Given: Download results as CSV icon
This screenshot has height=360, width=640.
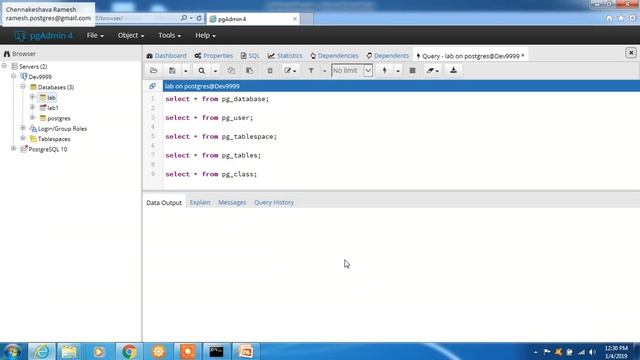Looking at the screenshot, I should coord(453,71).
